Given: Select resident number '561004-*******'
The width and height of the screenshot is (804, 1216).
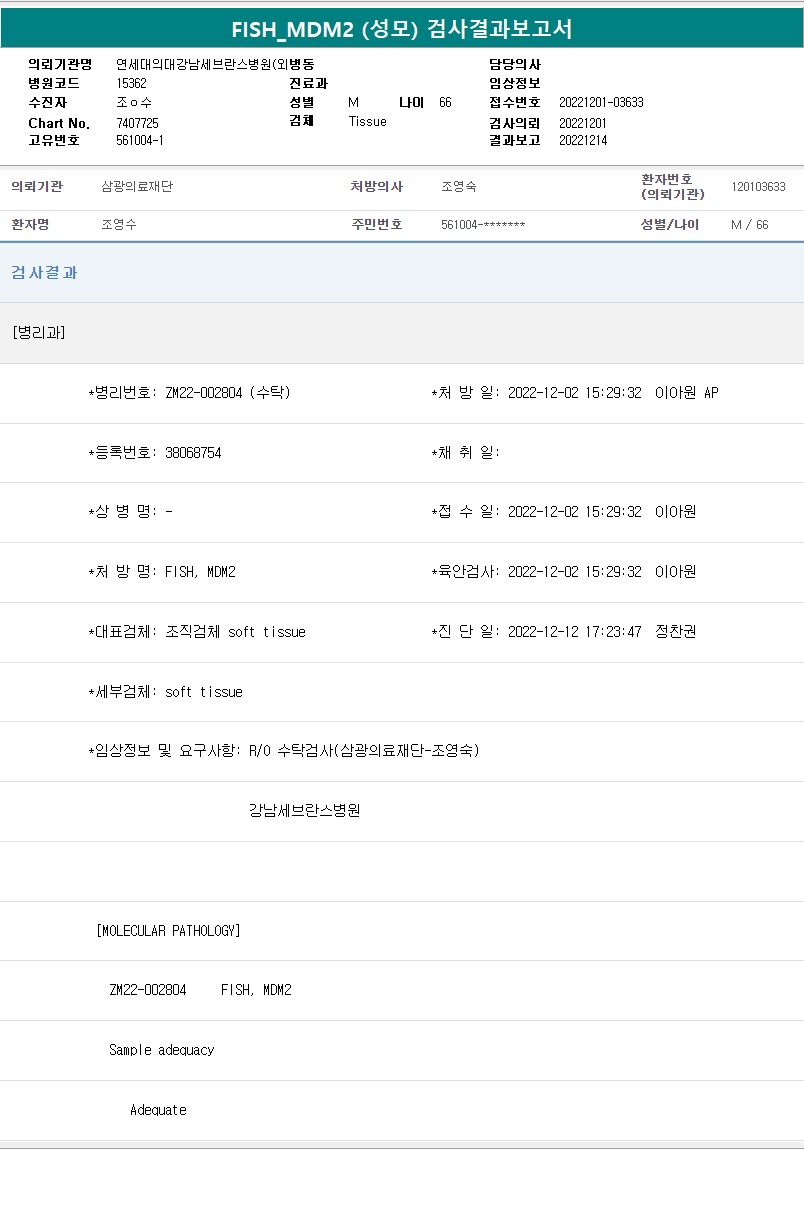Looking at the screenshot, I should coord(483,225).
